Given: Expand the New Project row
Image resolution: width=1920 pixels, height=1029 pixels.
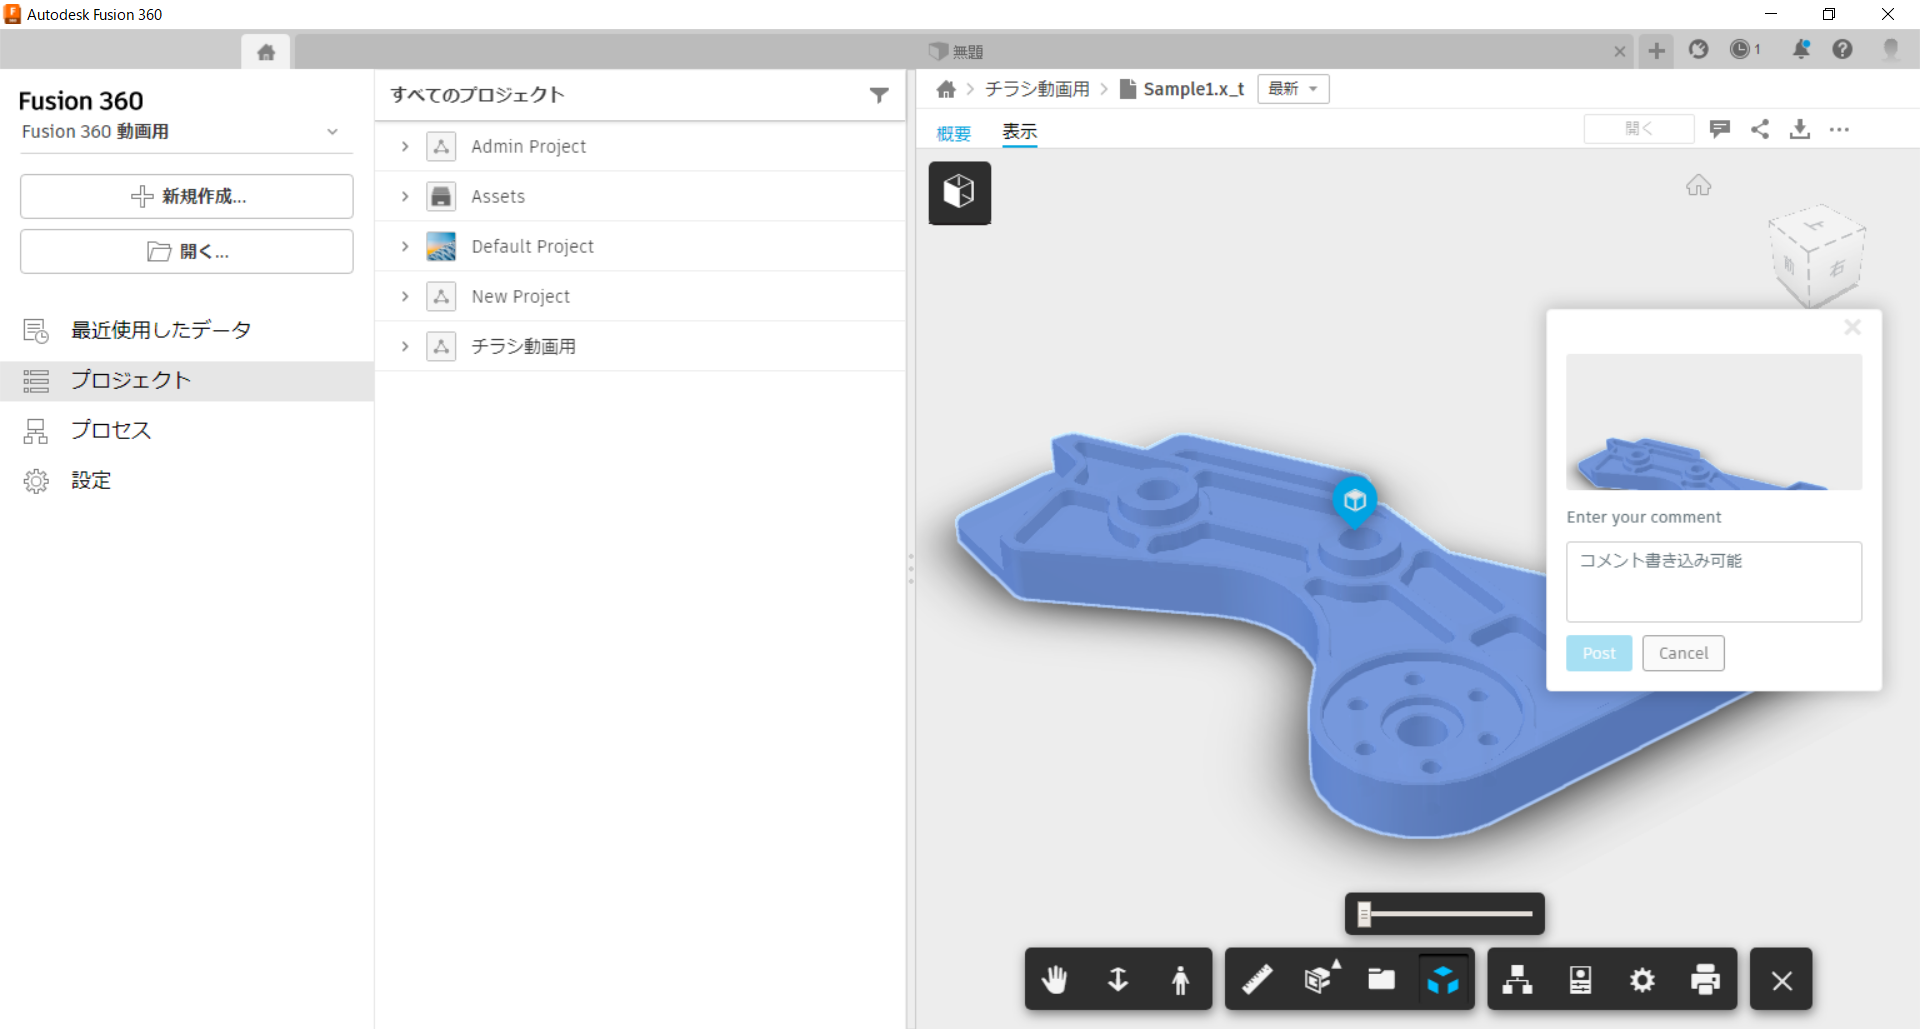Looking at the screenshot, I should point(405,296).
